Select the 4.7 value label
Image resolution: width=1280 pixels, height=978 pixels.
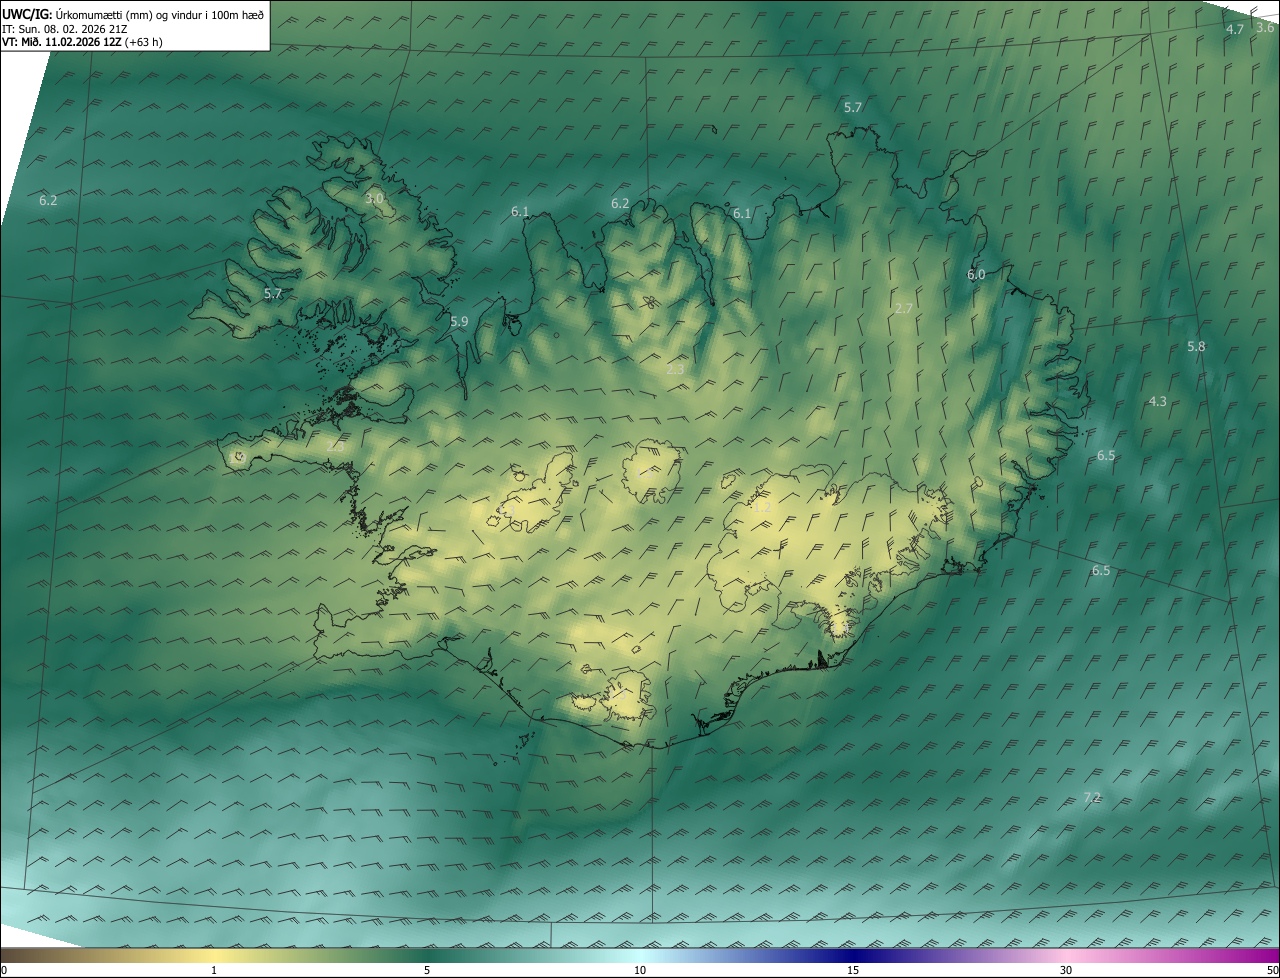tap(1235, 29)
